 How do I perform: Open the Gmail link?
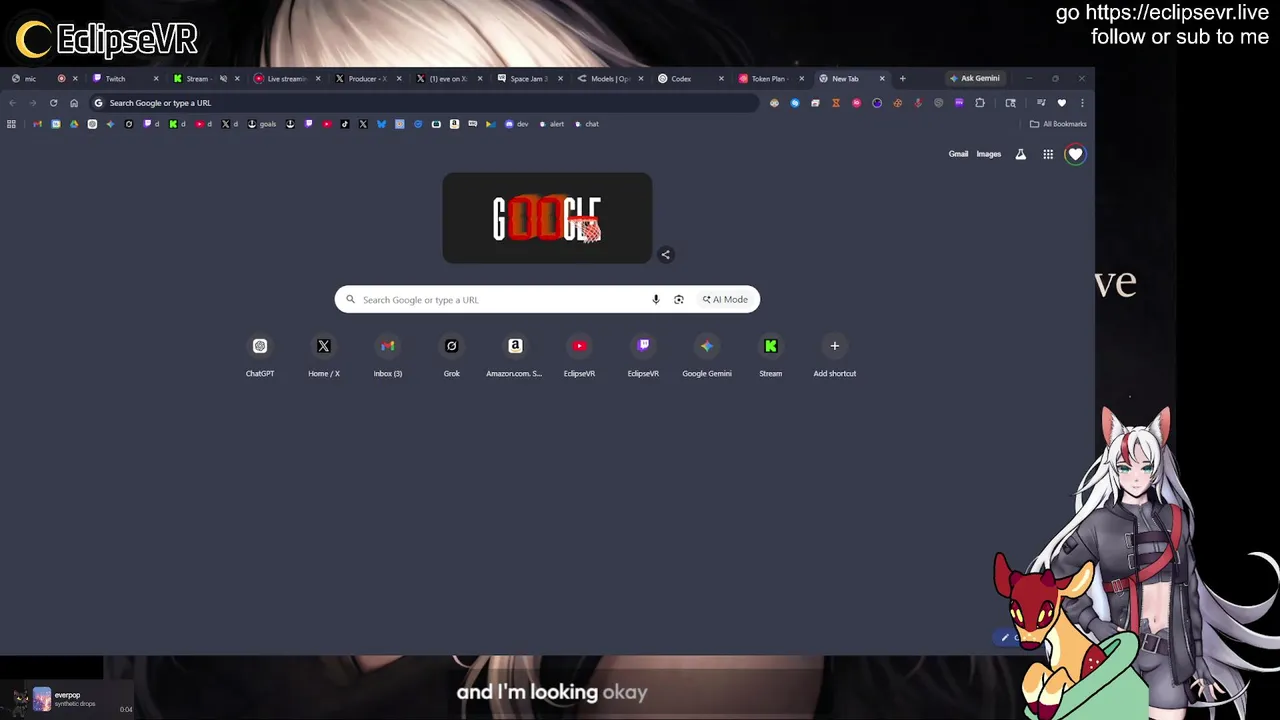tap(958, 154)
